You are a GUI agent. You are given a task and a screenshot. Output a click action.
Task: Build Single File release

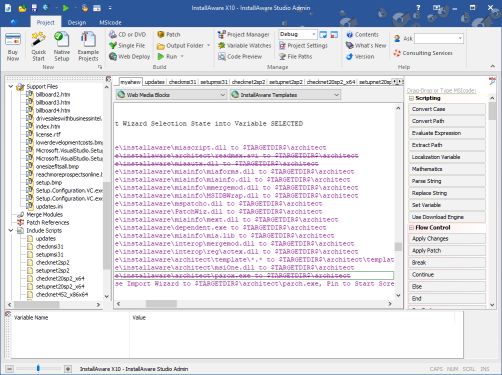click(127, 45)
